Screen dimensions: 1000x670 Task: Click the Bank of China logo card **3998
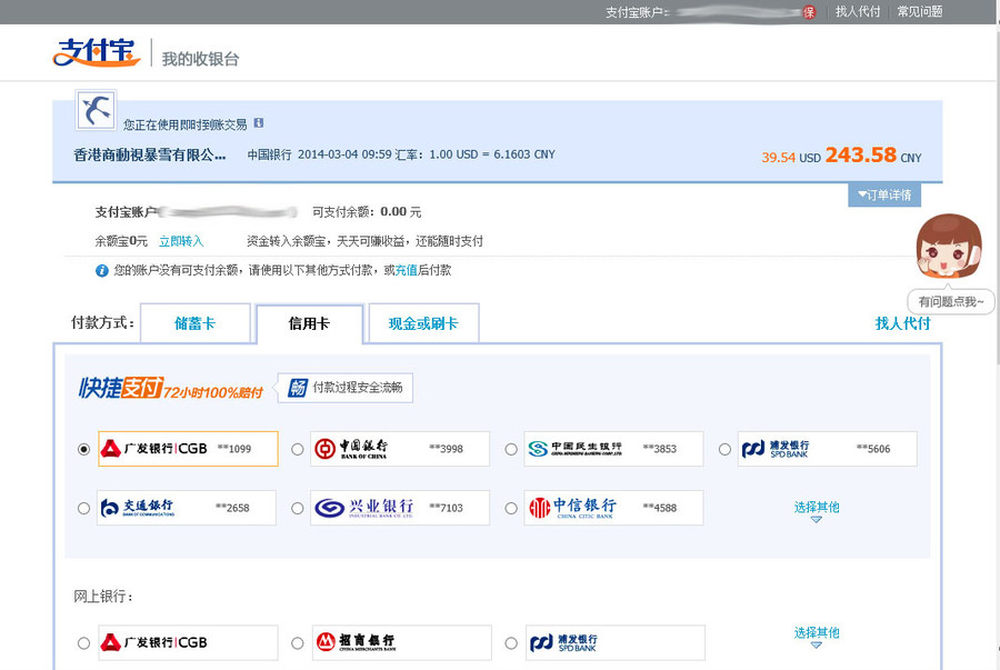tap(400, 449)
